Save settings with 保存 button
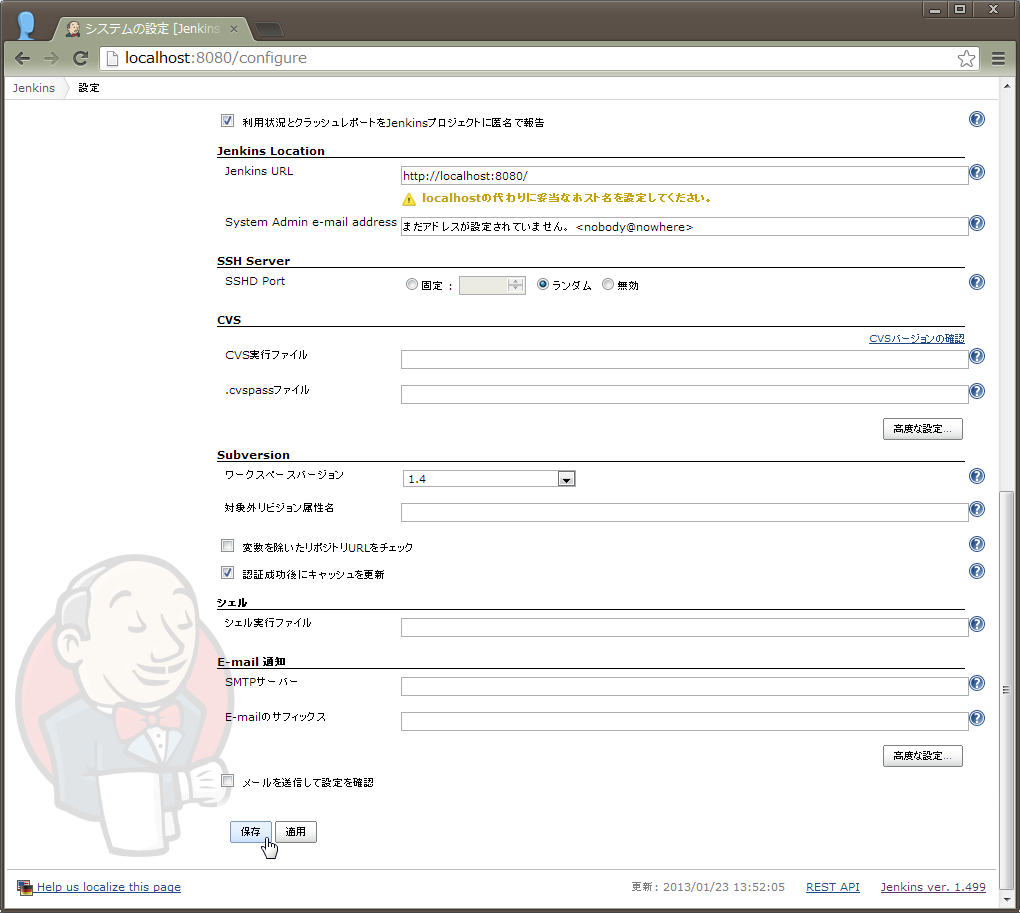1020x913 pixels. pos(250,832)
